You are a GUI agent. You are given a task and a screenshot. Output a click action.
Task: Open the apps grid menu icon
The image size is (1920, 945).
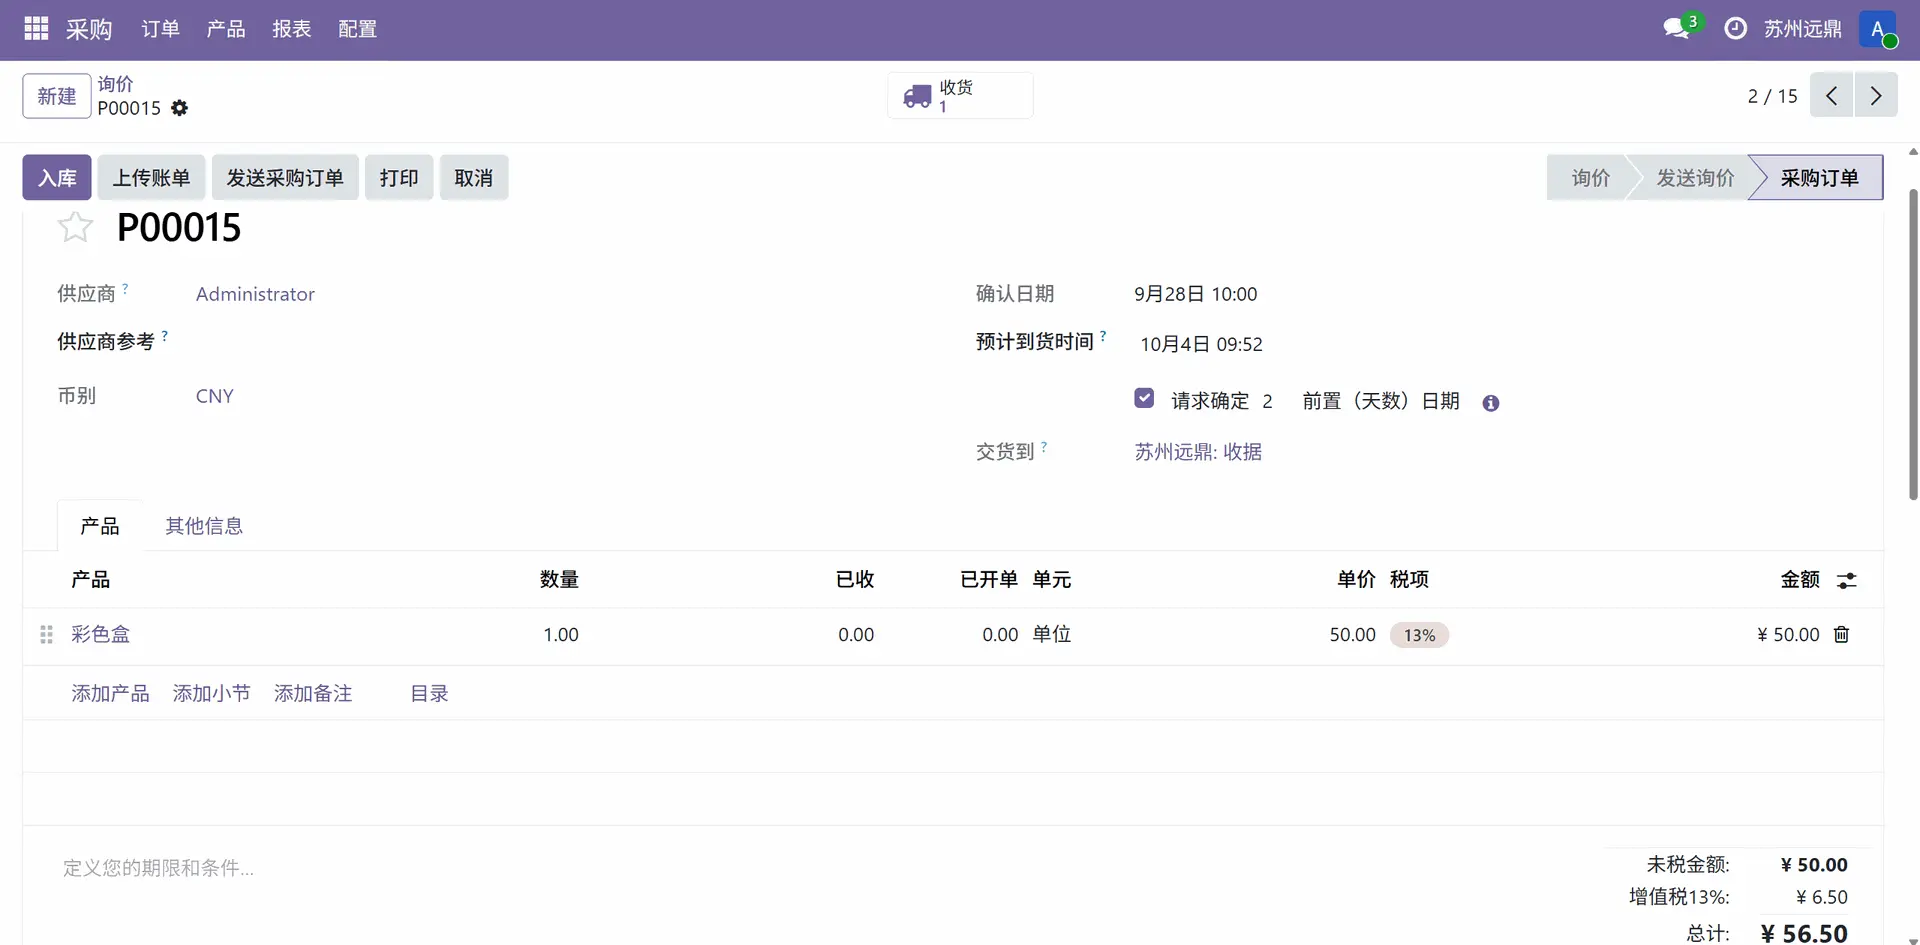pyautogui.click(x=36, y=29)
